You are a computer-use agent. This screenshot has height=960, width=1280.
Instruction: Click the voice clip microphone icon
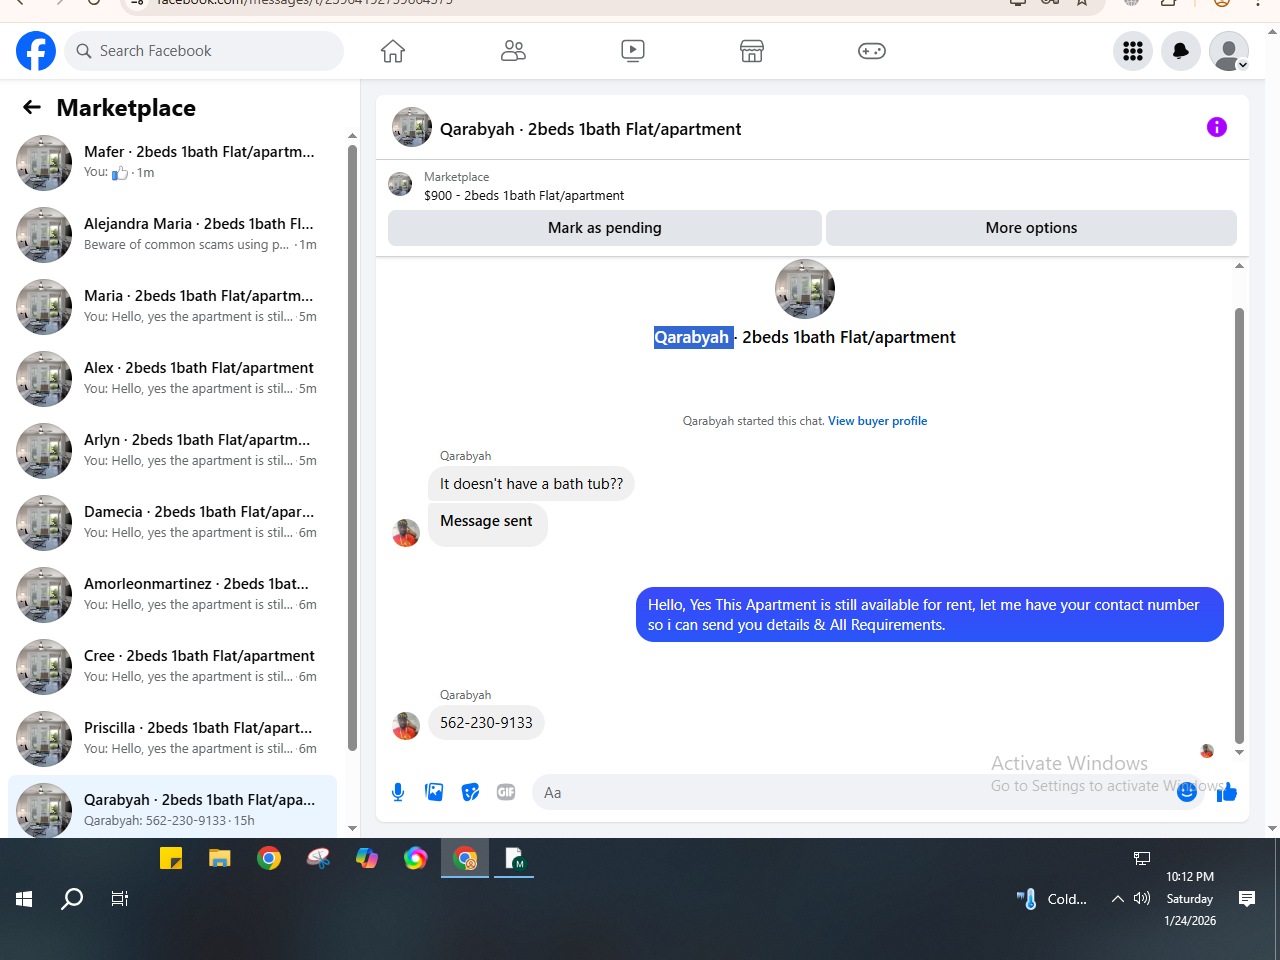click(398, 792)
